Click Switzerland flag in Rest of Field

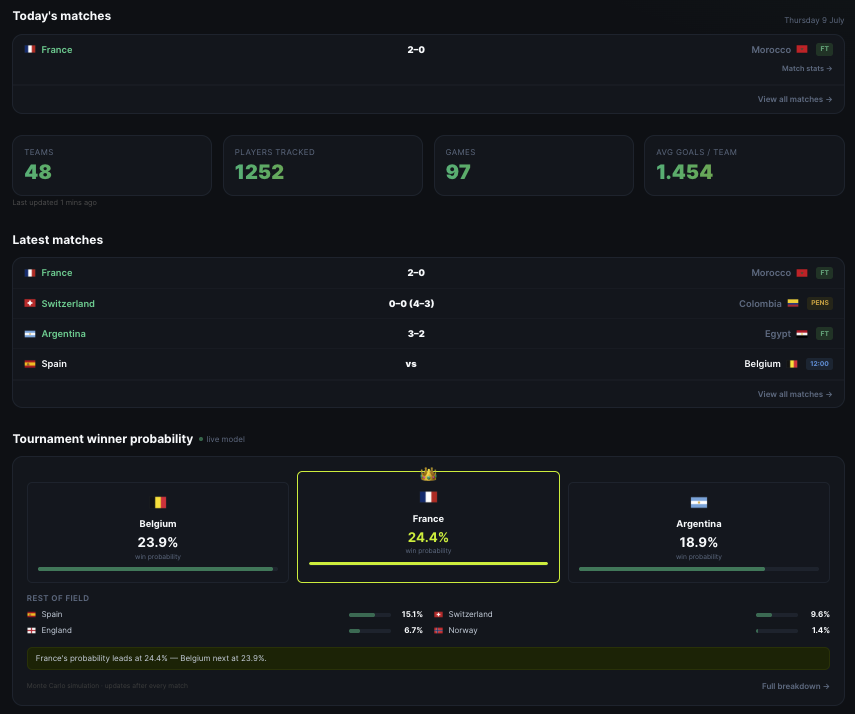point(438,614)
